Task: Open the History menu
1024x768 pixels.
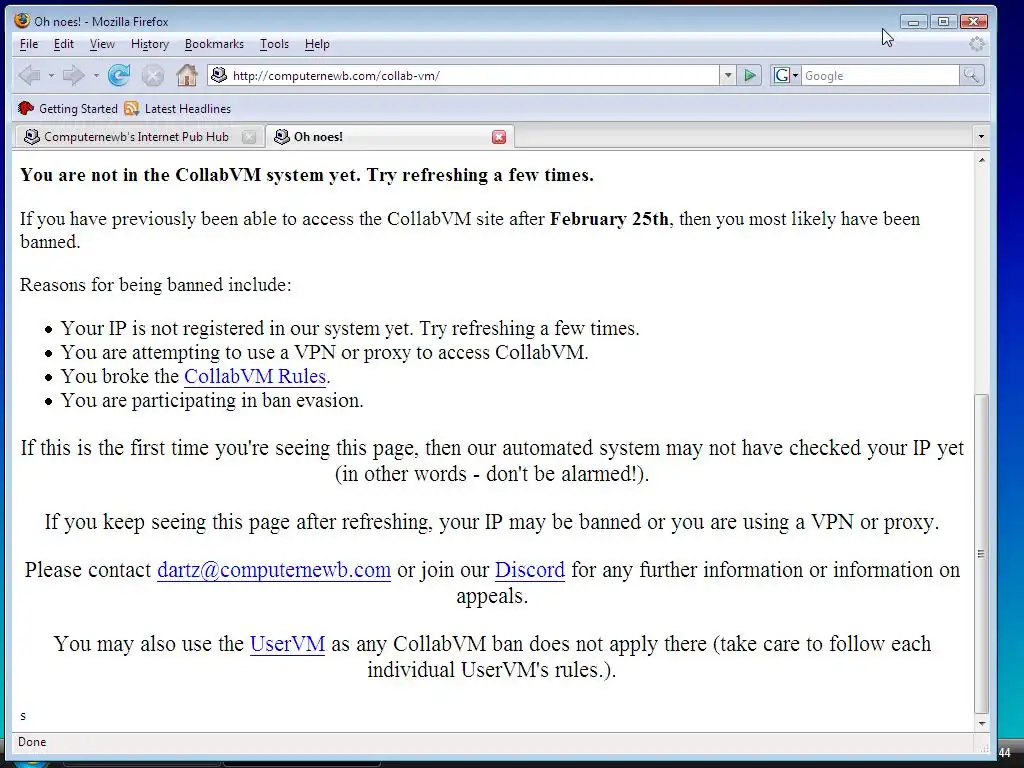Action: (x=150, y=44)
